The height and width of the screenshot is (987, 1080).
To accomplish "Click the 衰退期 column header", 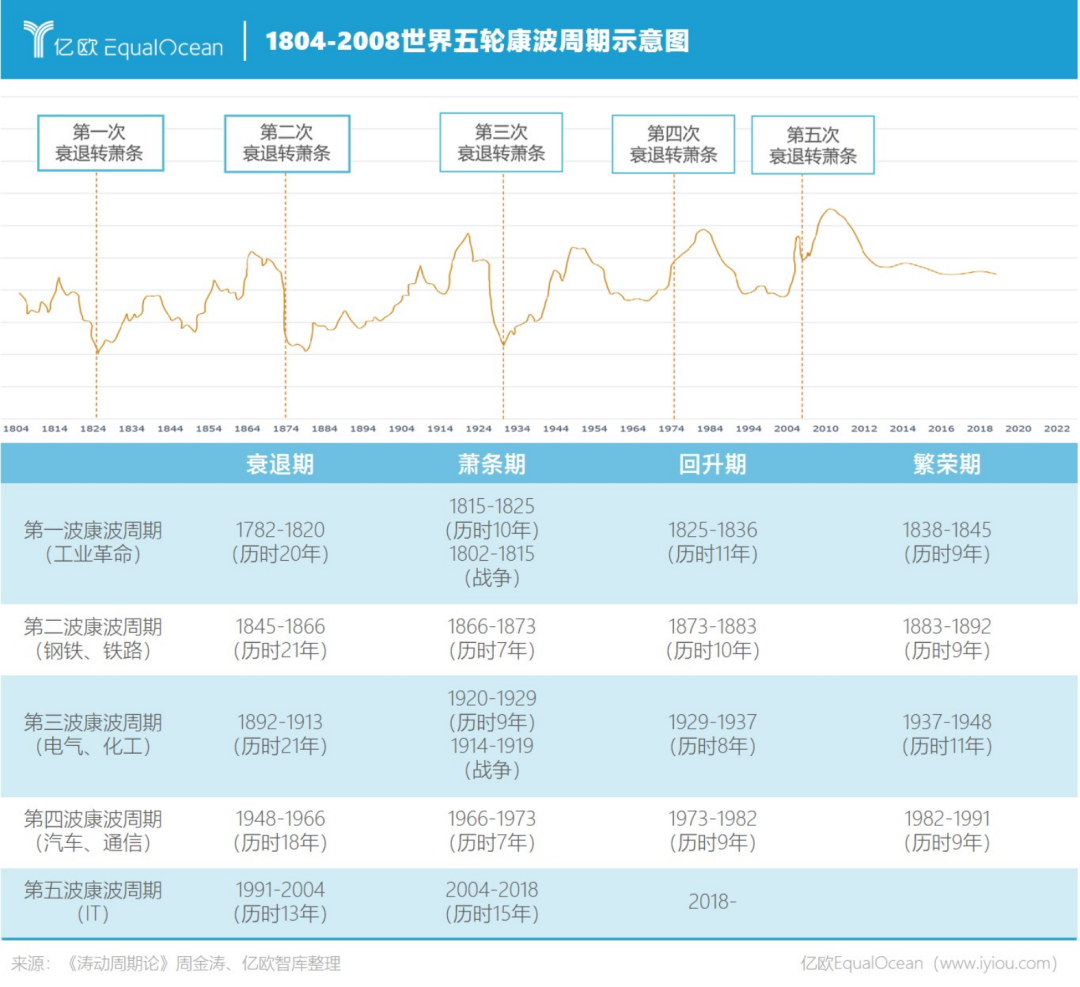I will [280, 464].
